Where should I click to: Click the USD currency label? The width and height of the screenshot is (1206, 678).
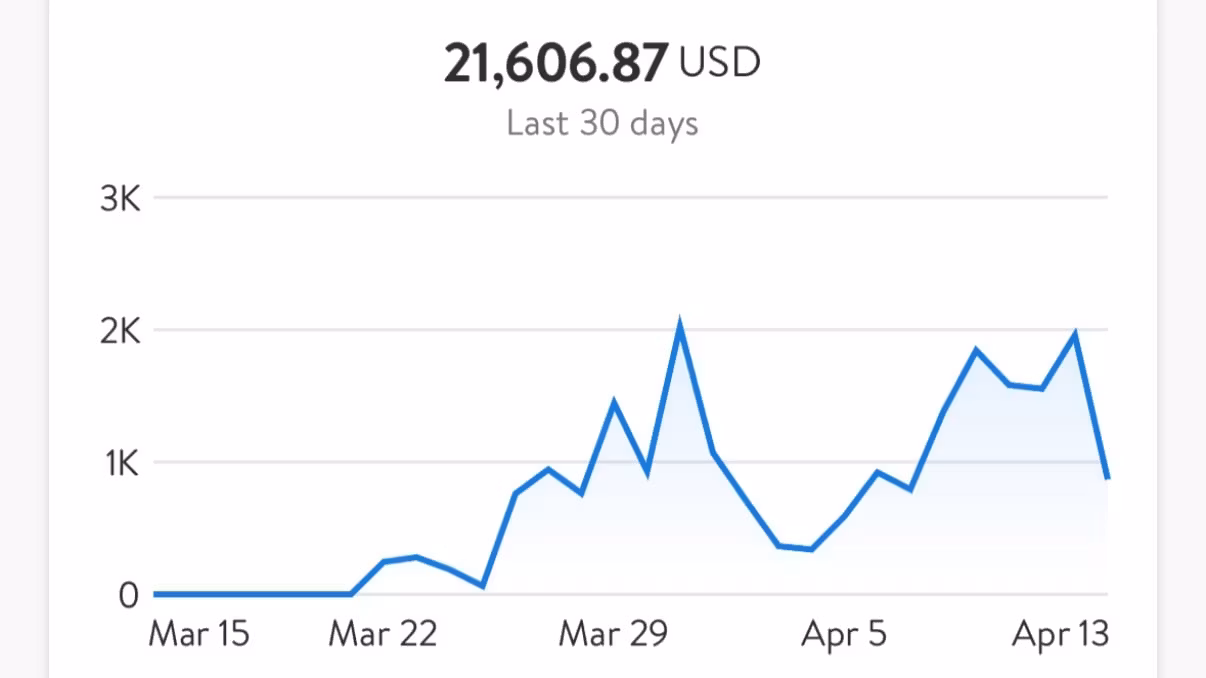tap(719, 63)
